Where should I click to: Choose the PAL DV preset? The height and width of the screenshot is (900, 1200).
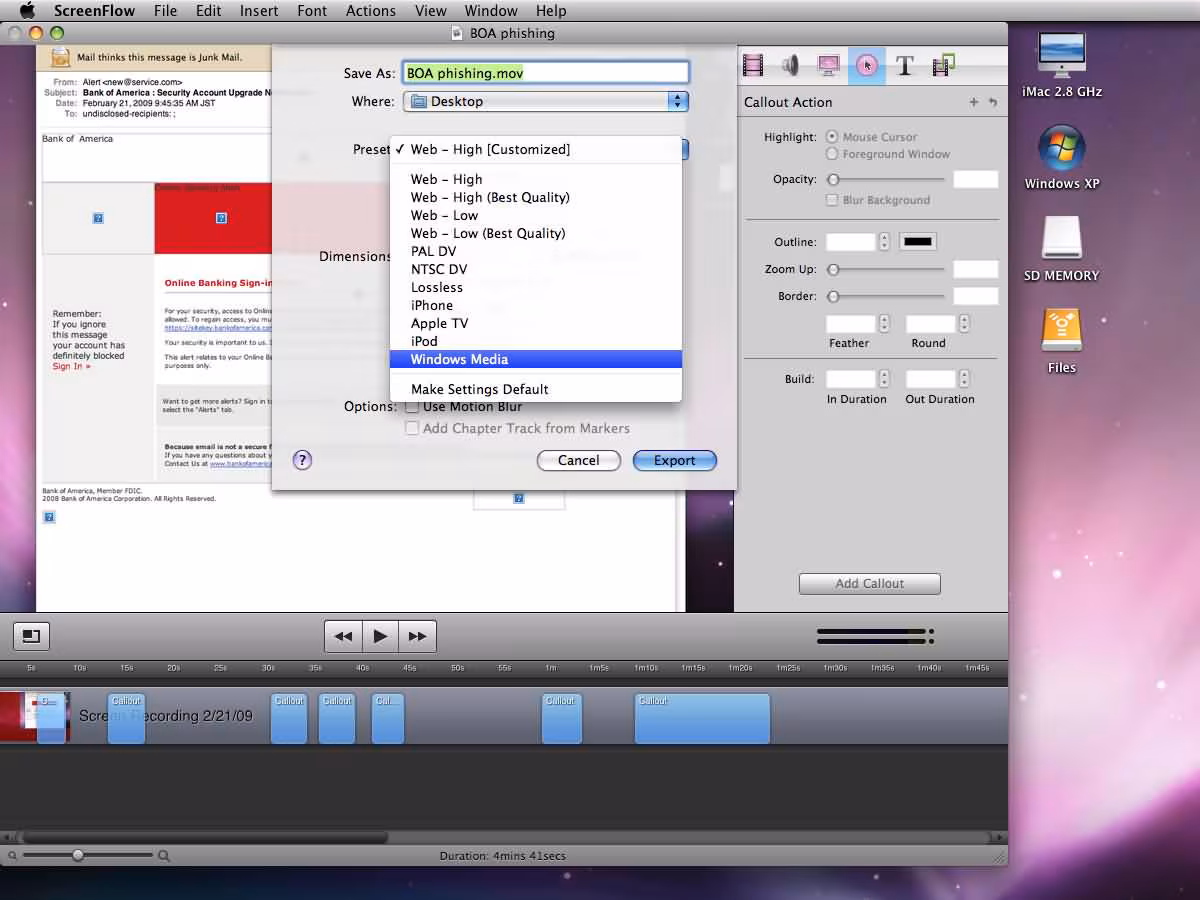[536, 251]
